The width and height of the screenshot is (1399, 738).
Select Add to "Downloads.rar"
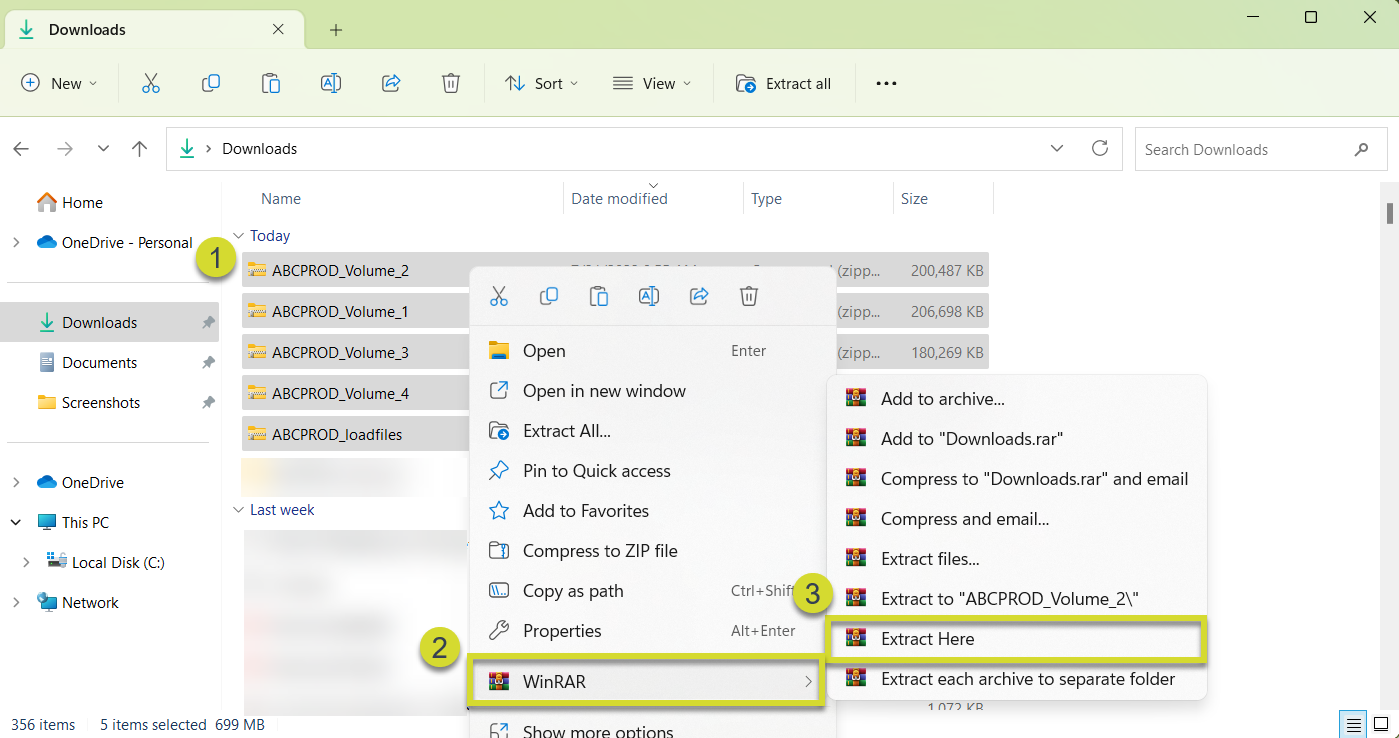pyautogui.click(x=1017, y=439)
